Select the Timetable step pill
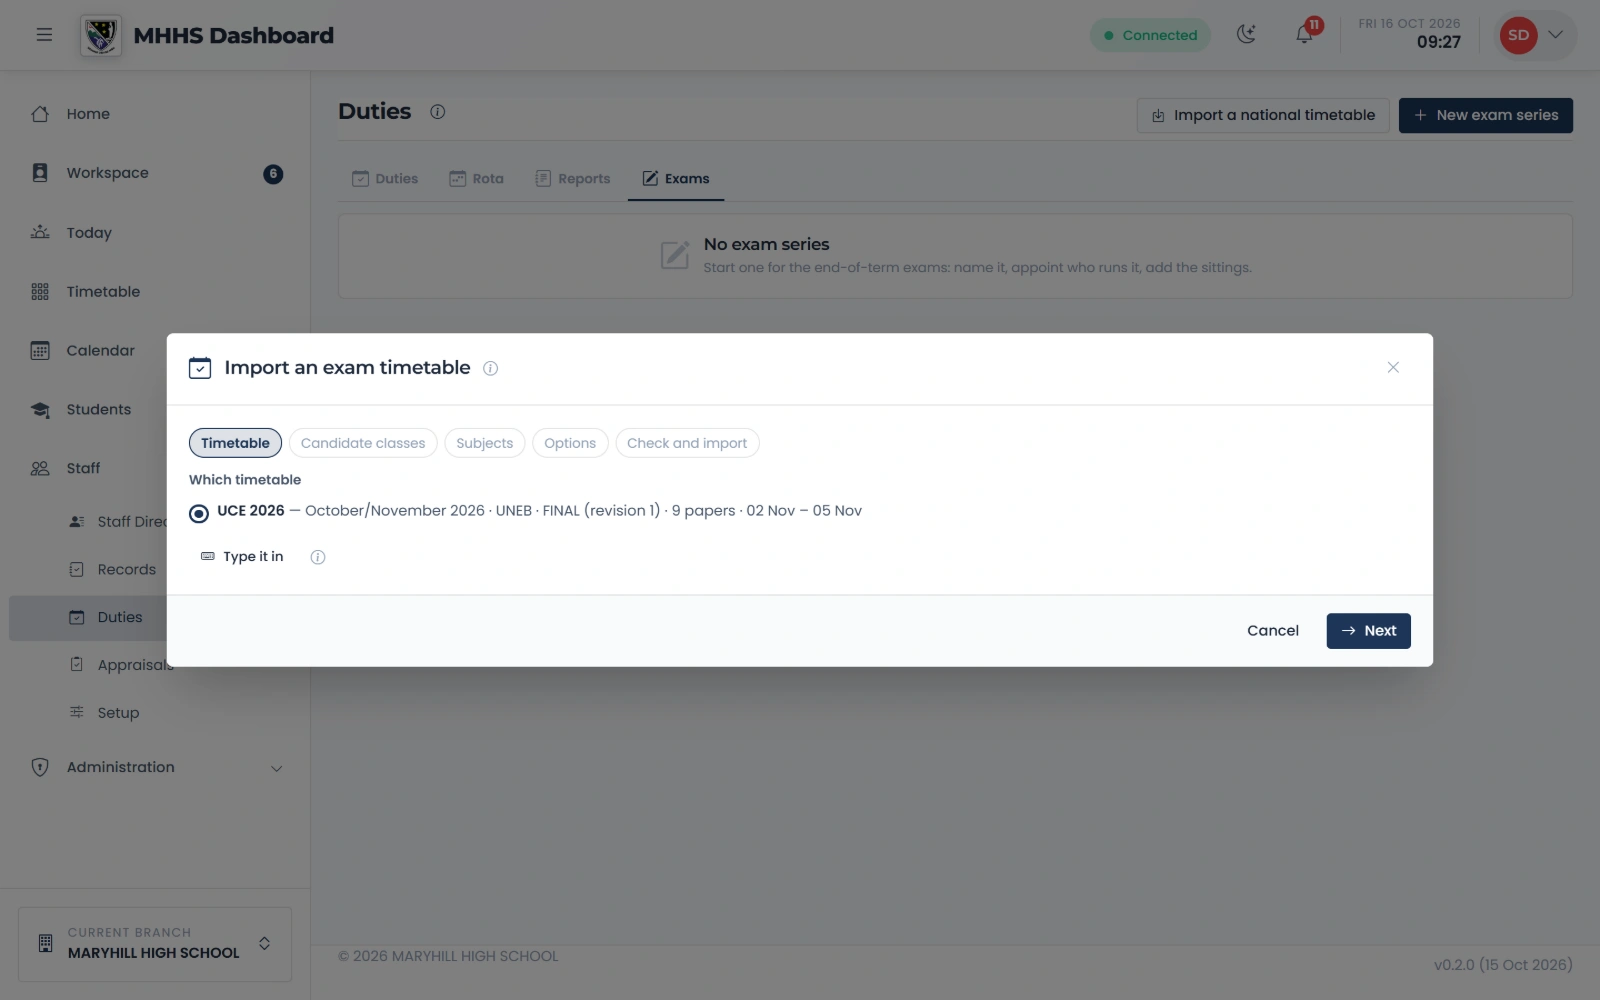This screenshot has height=1000, width=1600. tap(235, 443)
